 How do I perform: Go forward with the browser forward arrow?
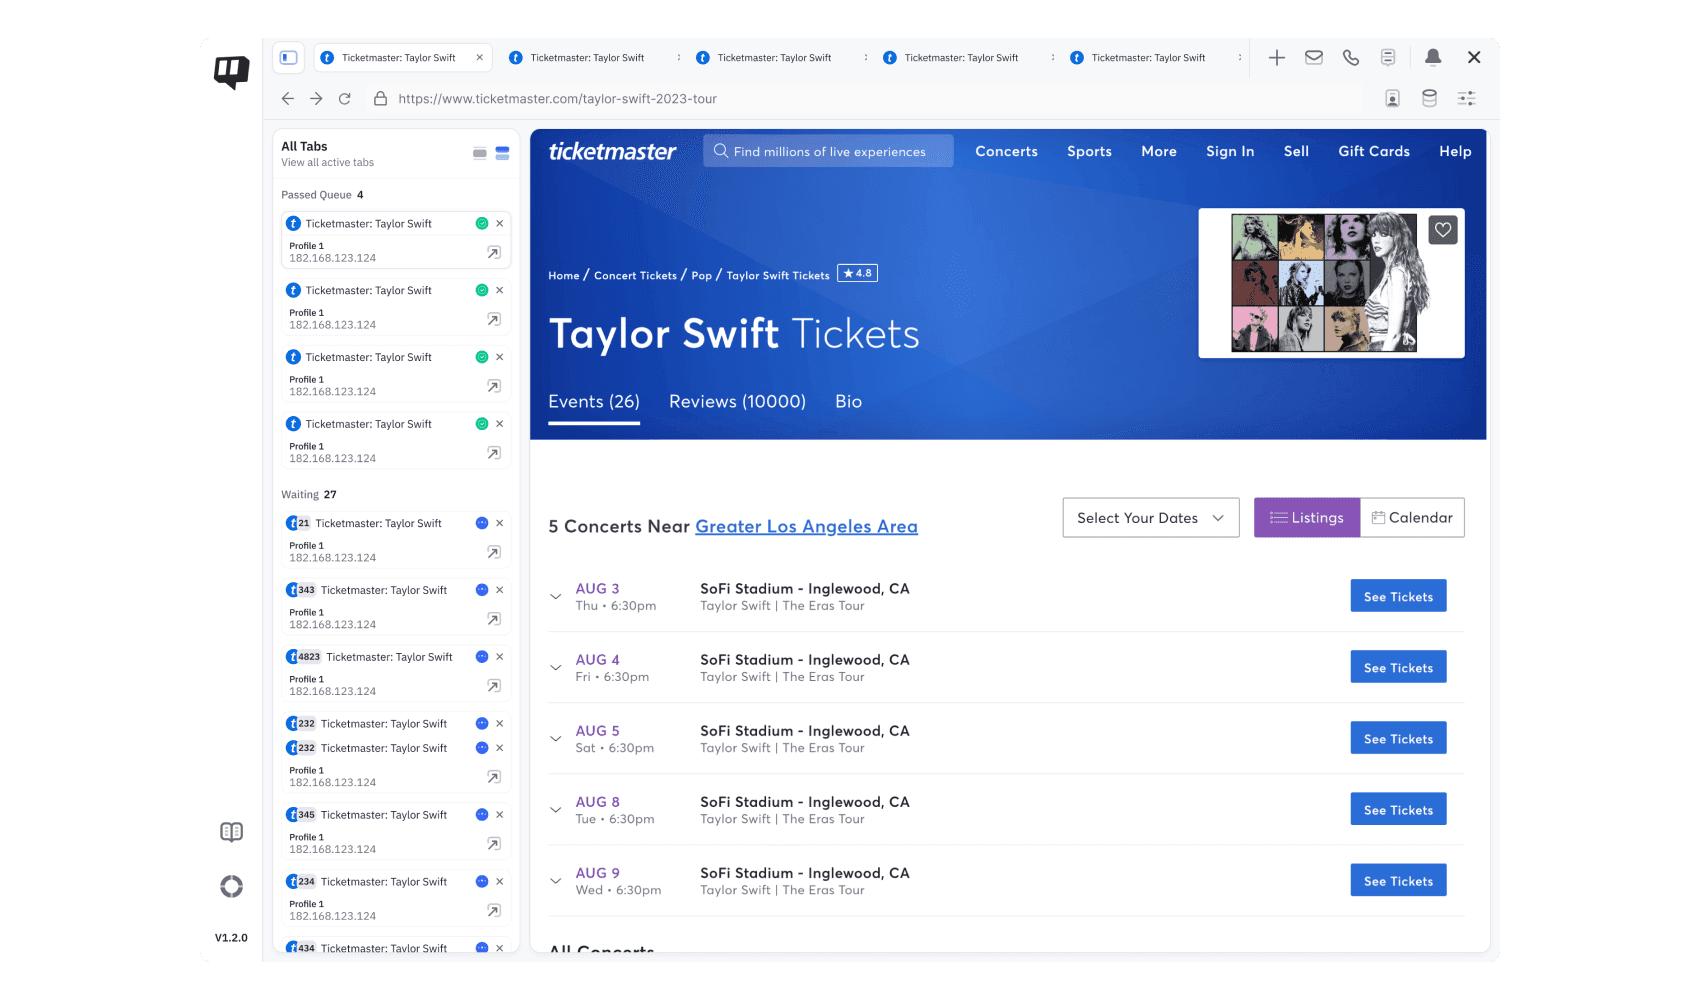316,99
